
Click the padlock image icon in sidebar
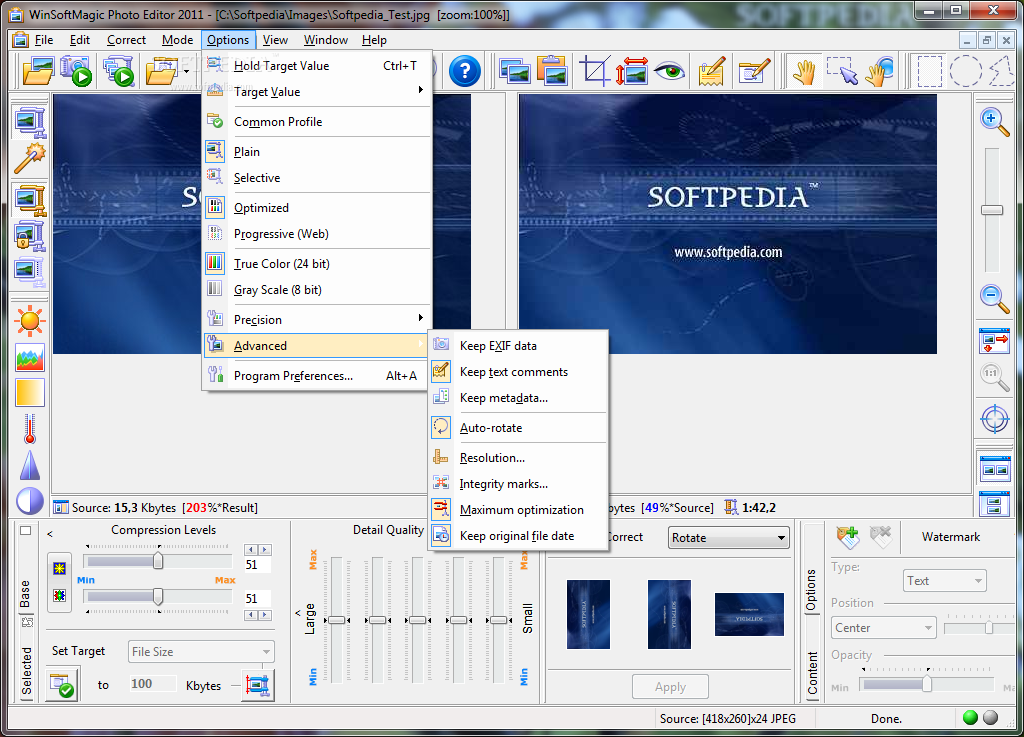tap(30, 235)
